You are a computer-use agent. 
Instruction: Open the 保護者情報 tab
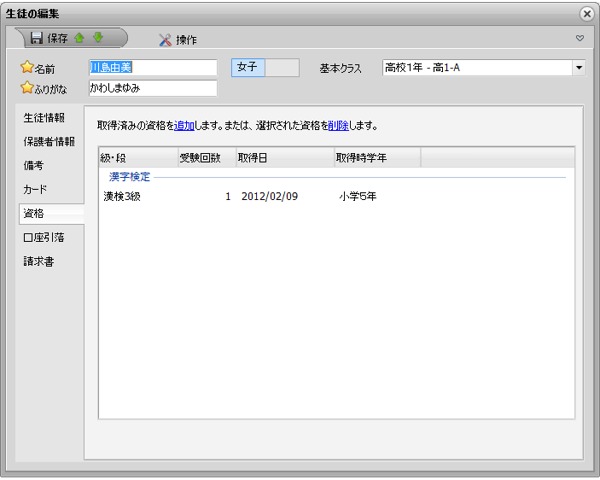click(x=49, y=142)
